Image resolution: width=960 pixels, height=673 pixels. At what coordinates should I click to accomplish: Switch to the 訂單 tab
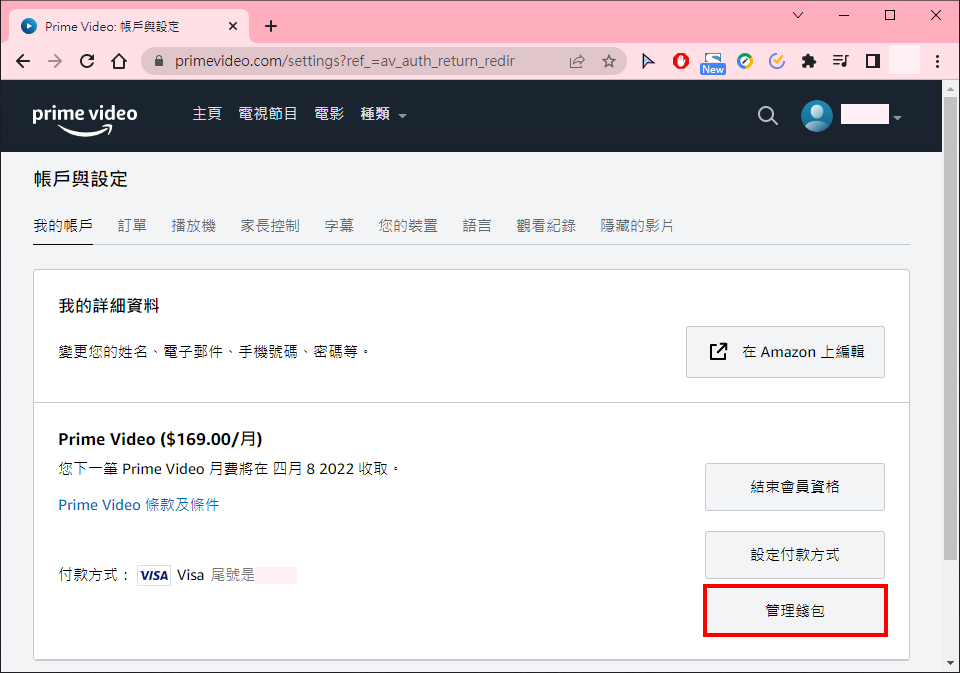(x=132, y=225)
